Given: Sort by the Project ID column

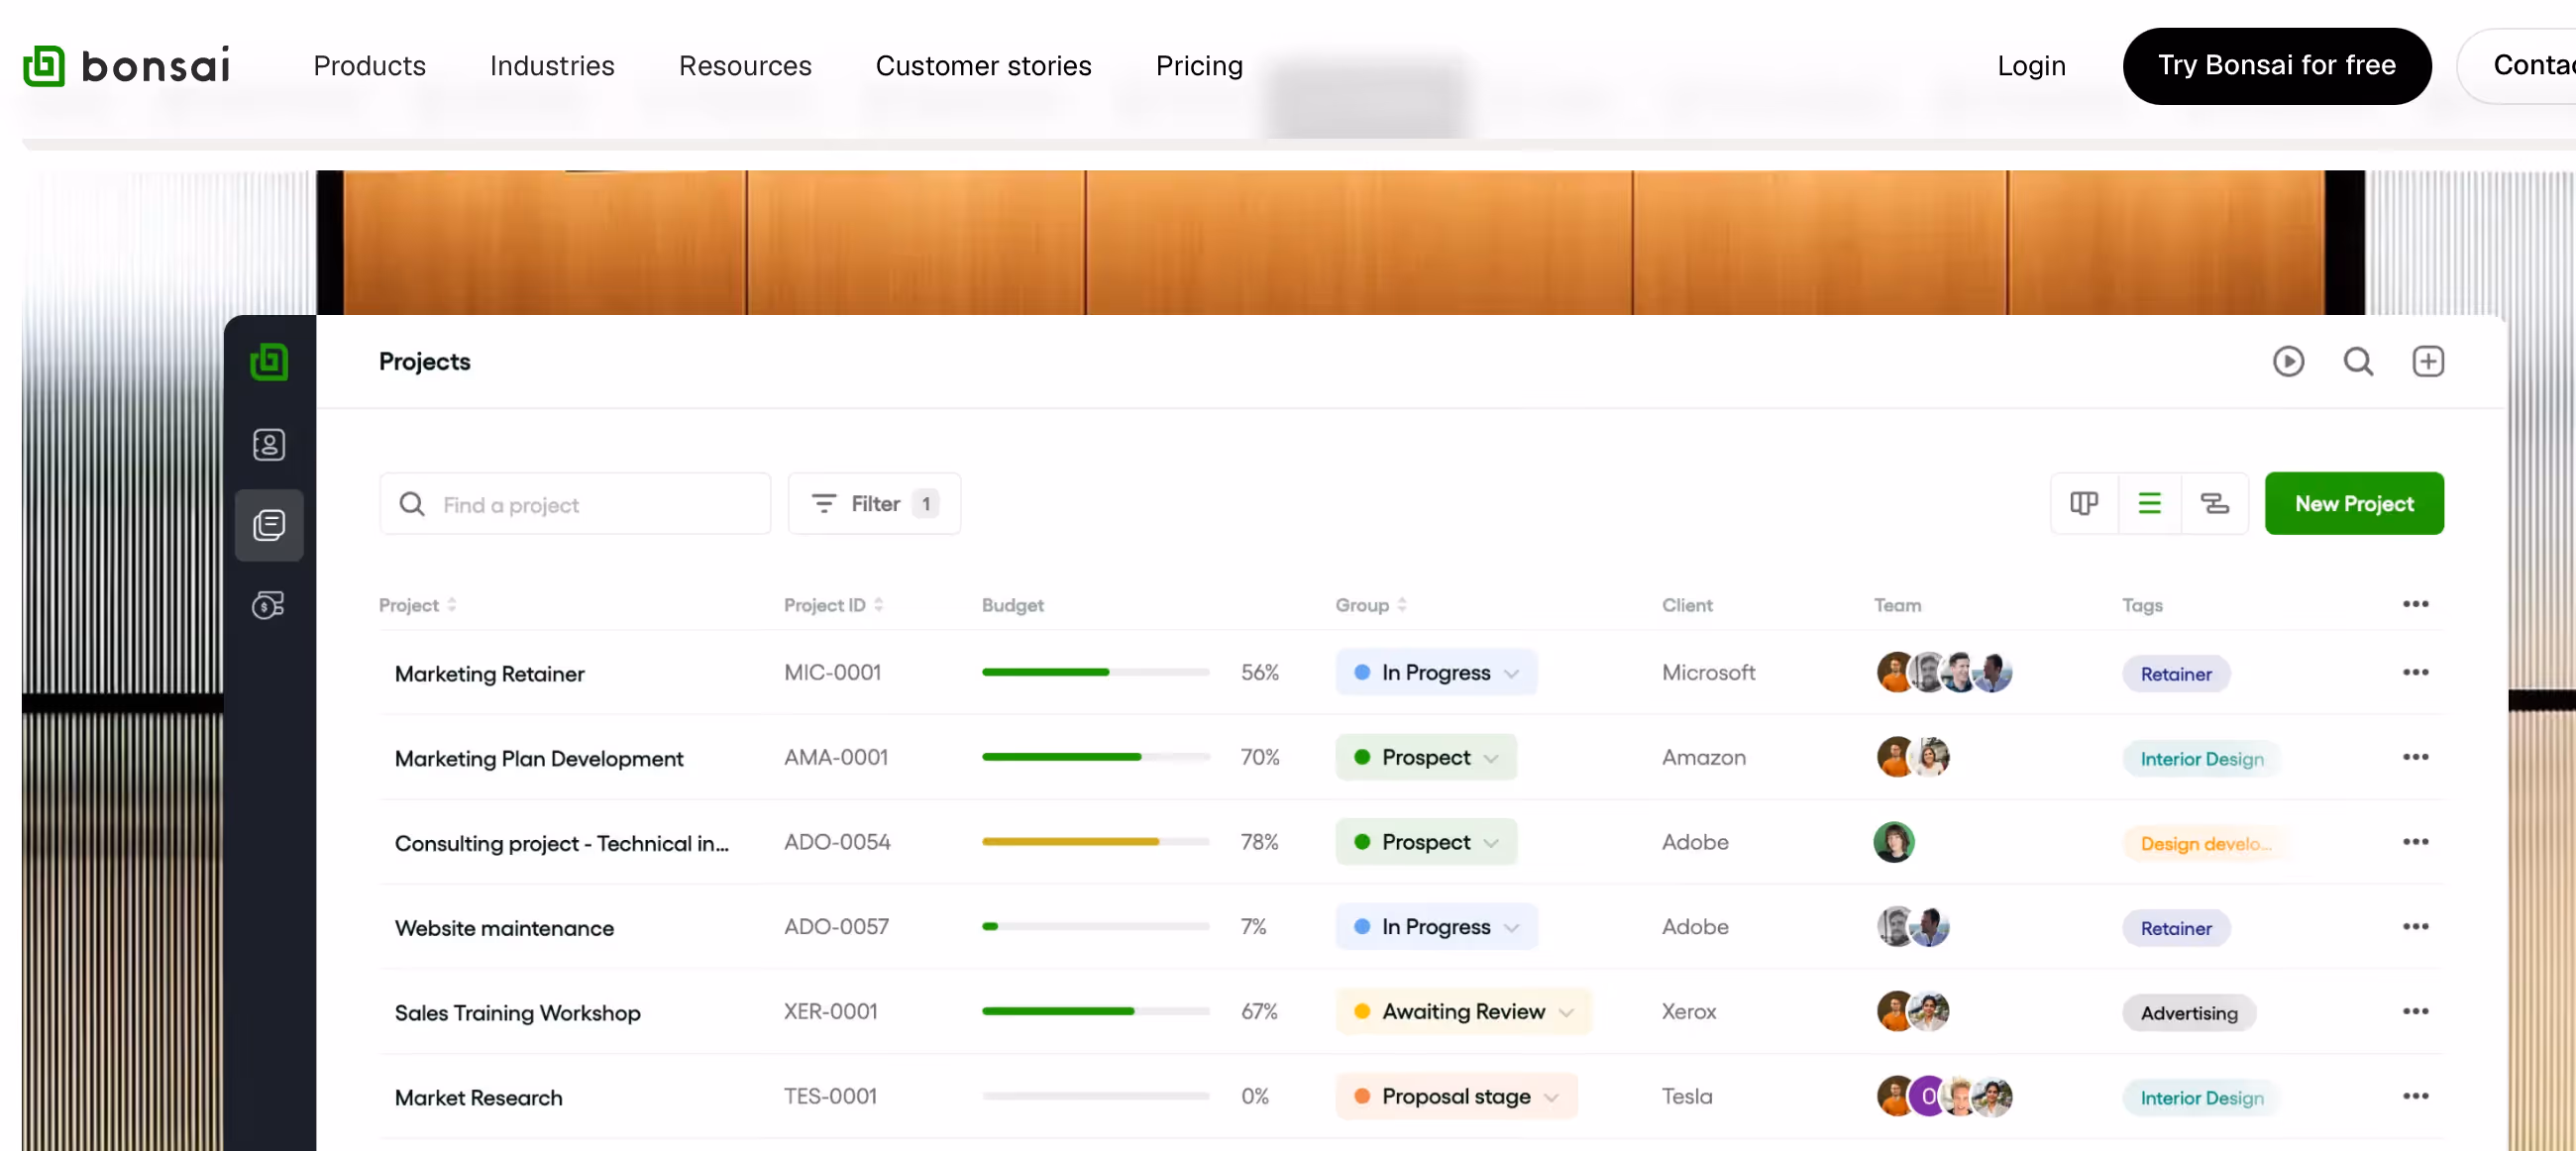Looking at the screenshot, I should (x=834, y=605).
